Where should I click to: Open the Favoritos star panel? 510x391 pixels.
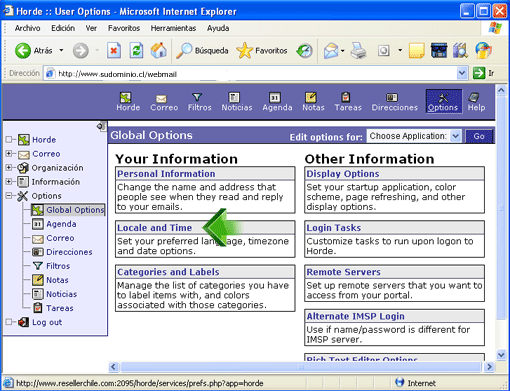tap(262, 51)
